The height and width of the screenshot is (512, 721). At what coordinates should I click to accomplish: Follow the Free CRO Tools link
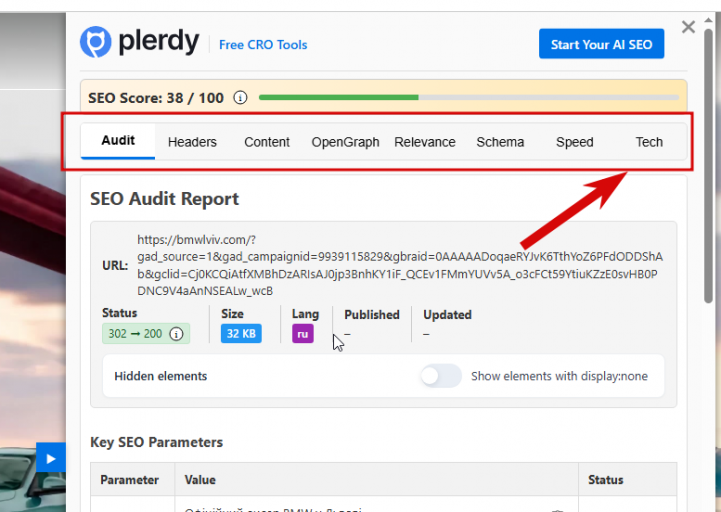pos(263,45)
